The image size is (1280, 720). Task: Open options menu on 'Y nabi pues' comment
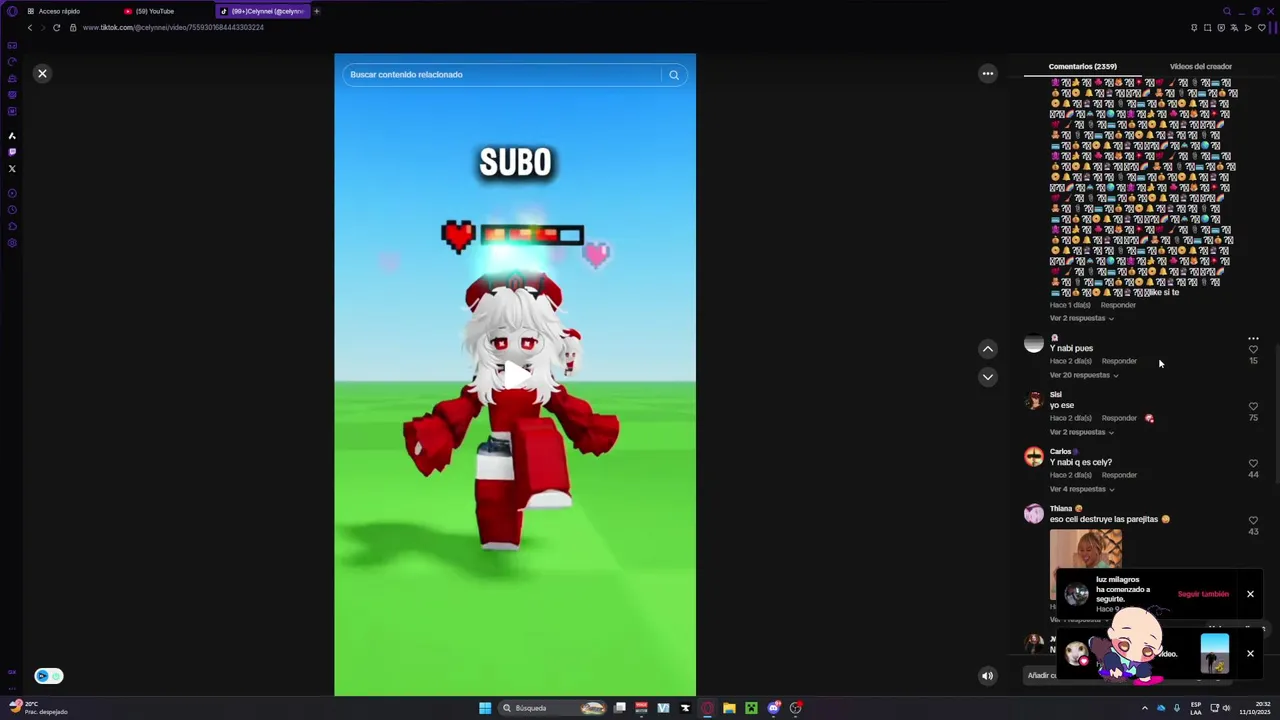pos(1253,339)
